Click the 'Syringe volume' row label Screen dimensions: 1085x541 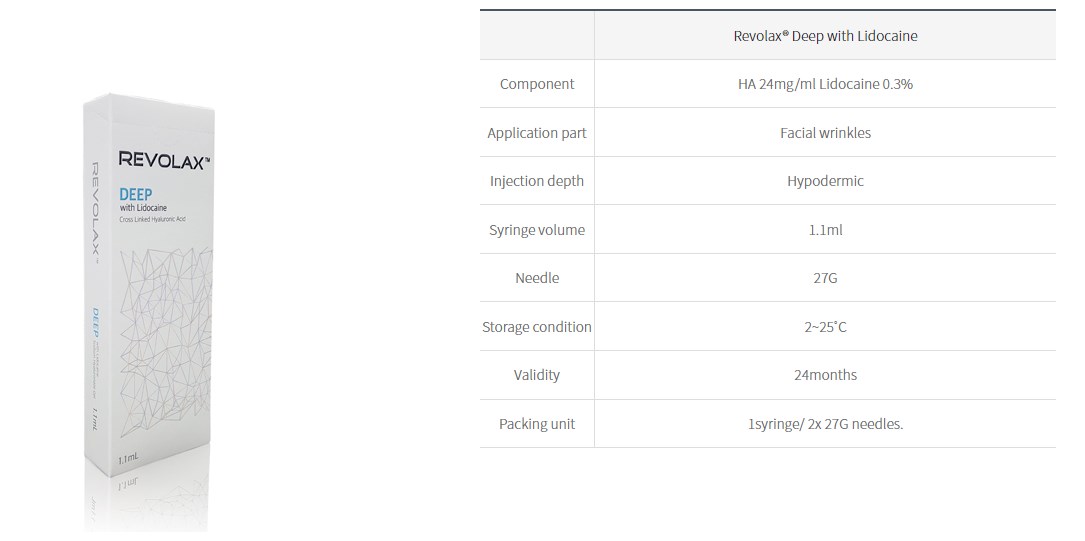pos(537,230)
